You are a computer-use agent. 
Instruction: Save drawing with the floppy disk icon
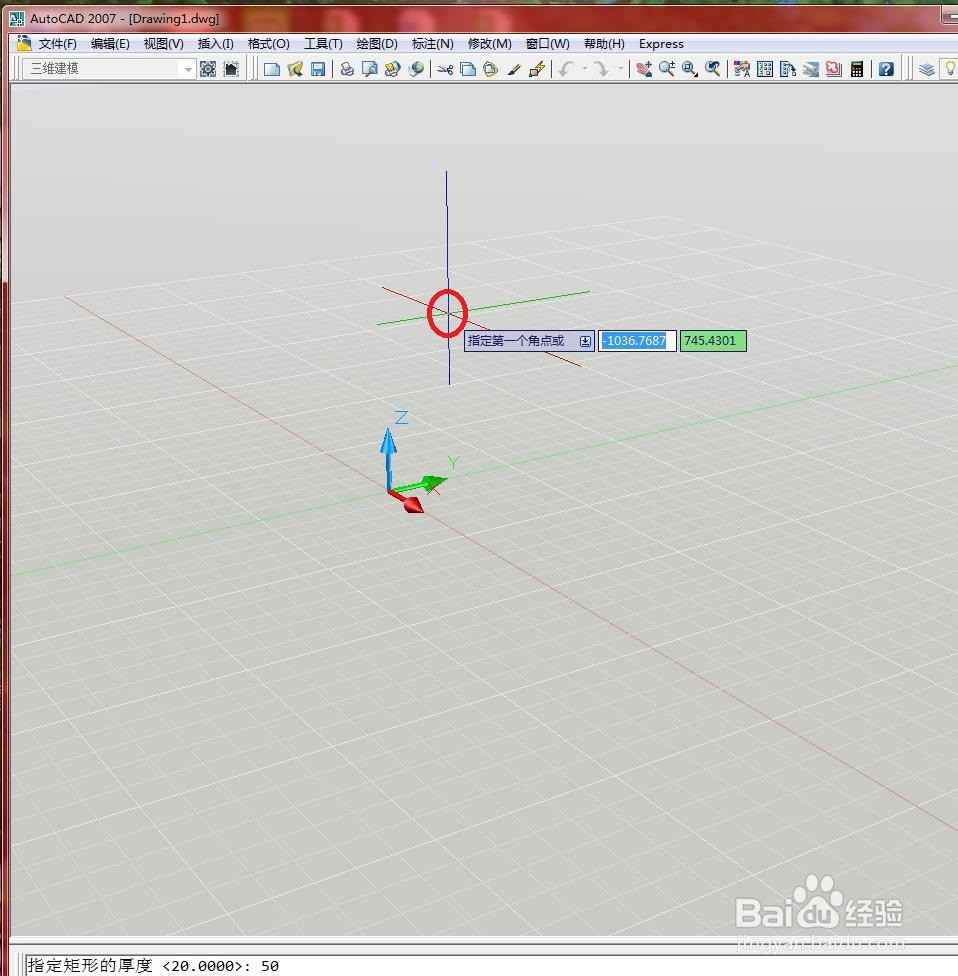318,68
